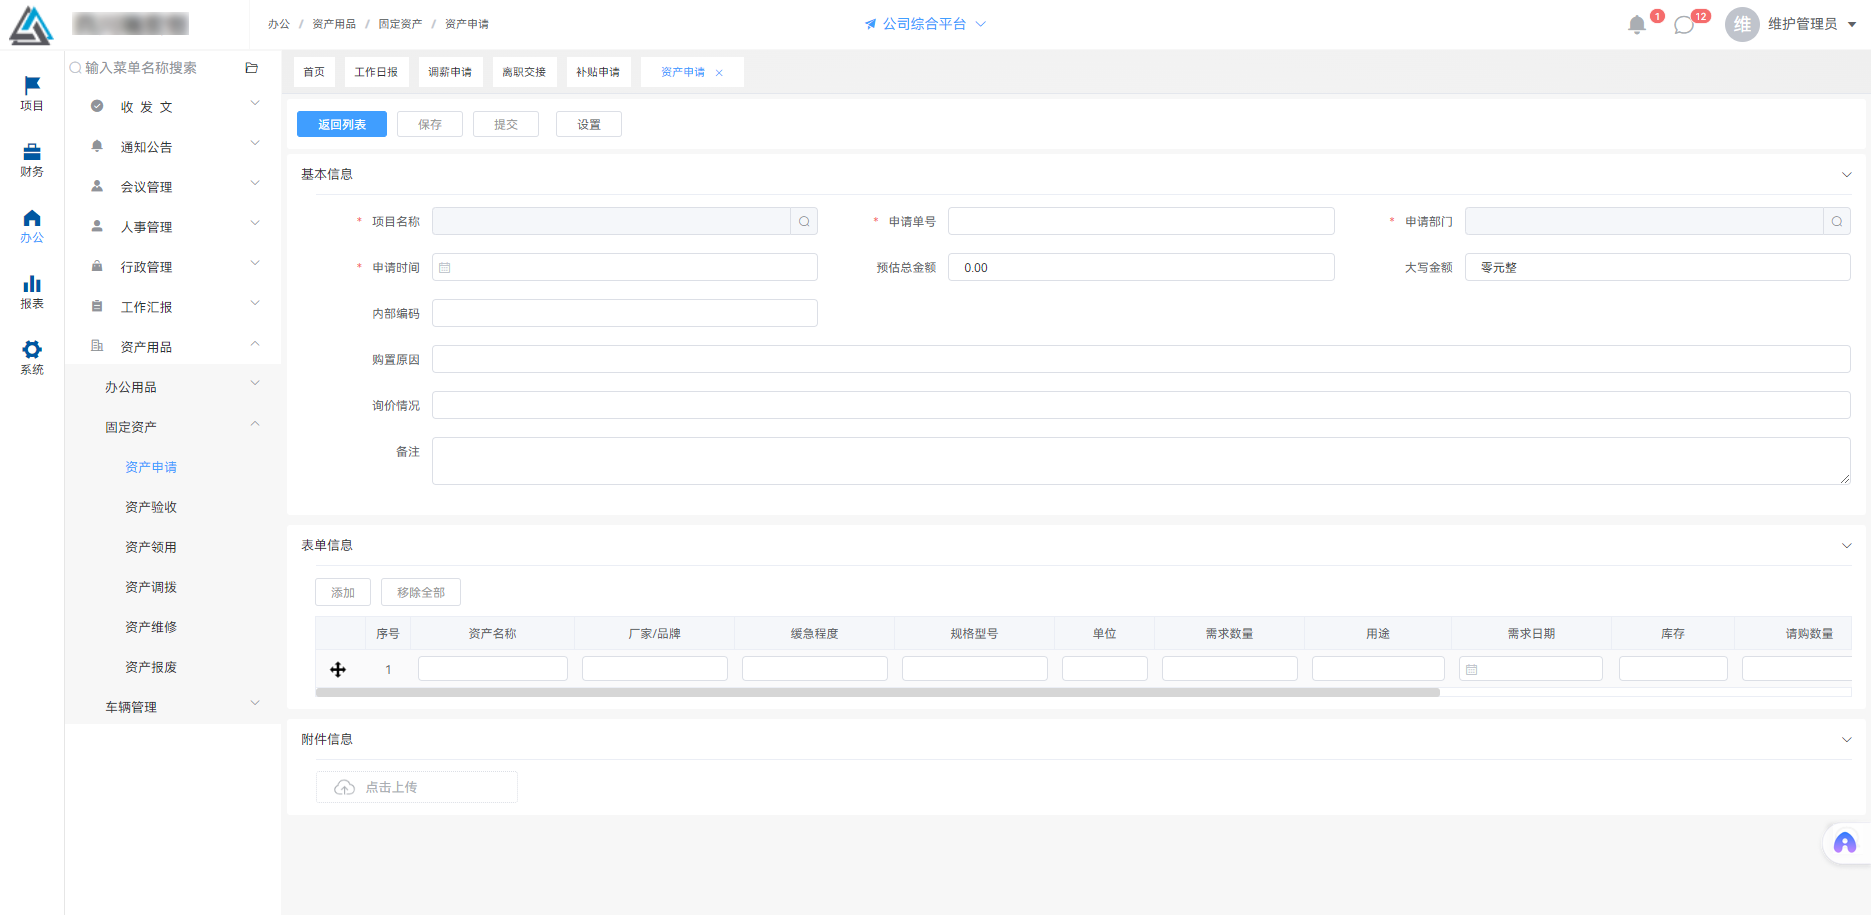
Task: Open 资产报废 in the sidebar
Action: (x=151, y=667)
